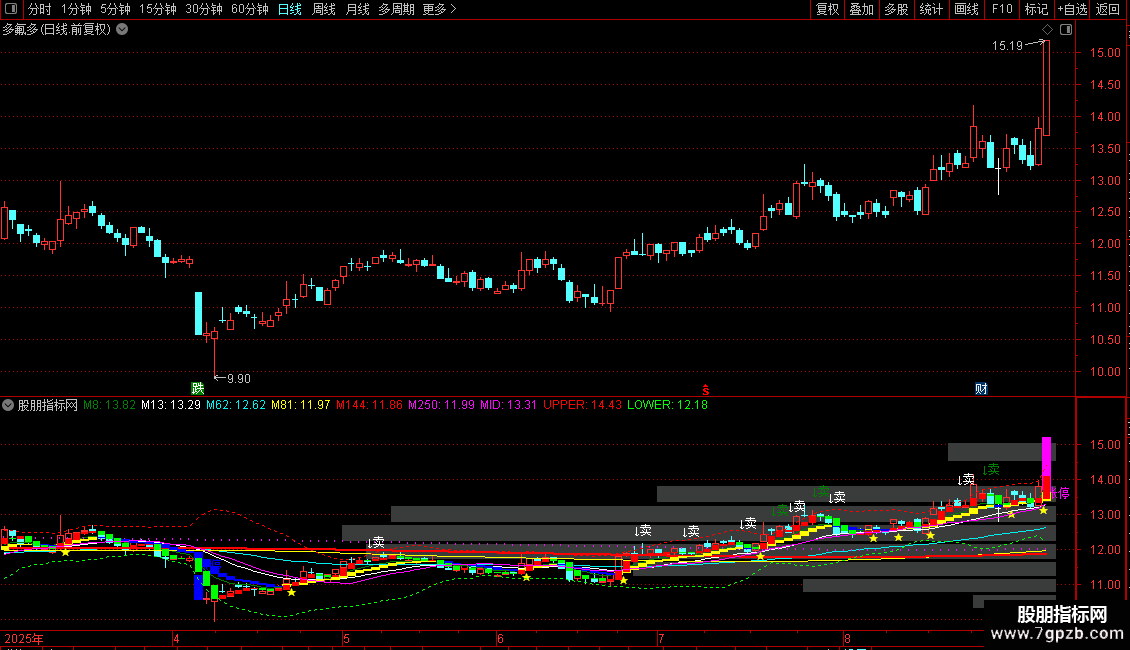Open 叠加 overlay comparison
1130x650 pixels.
coord(861,9)
